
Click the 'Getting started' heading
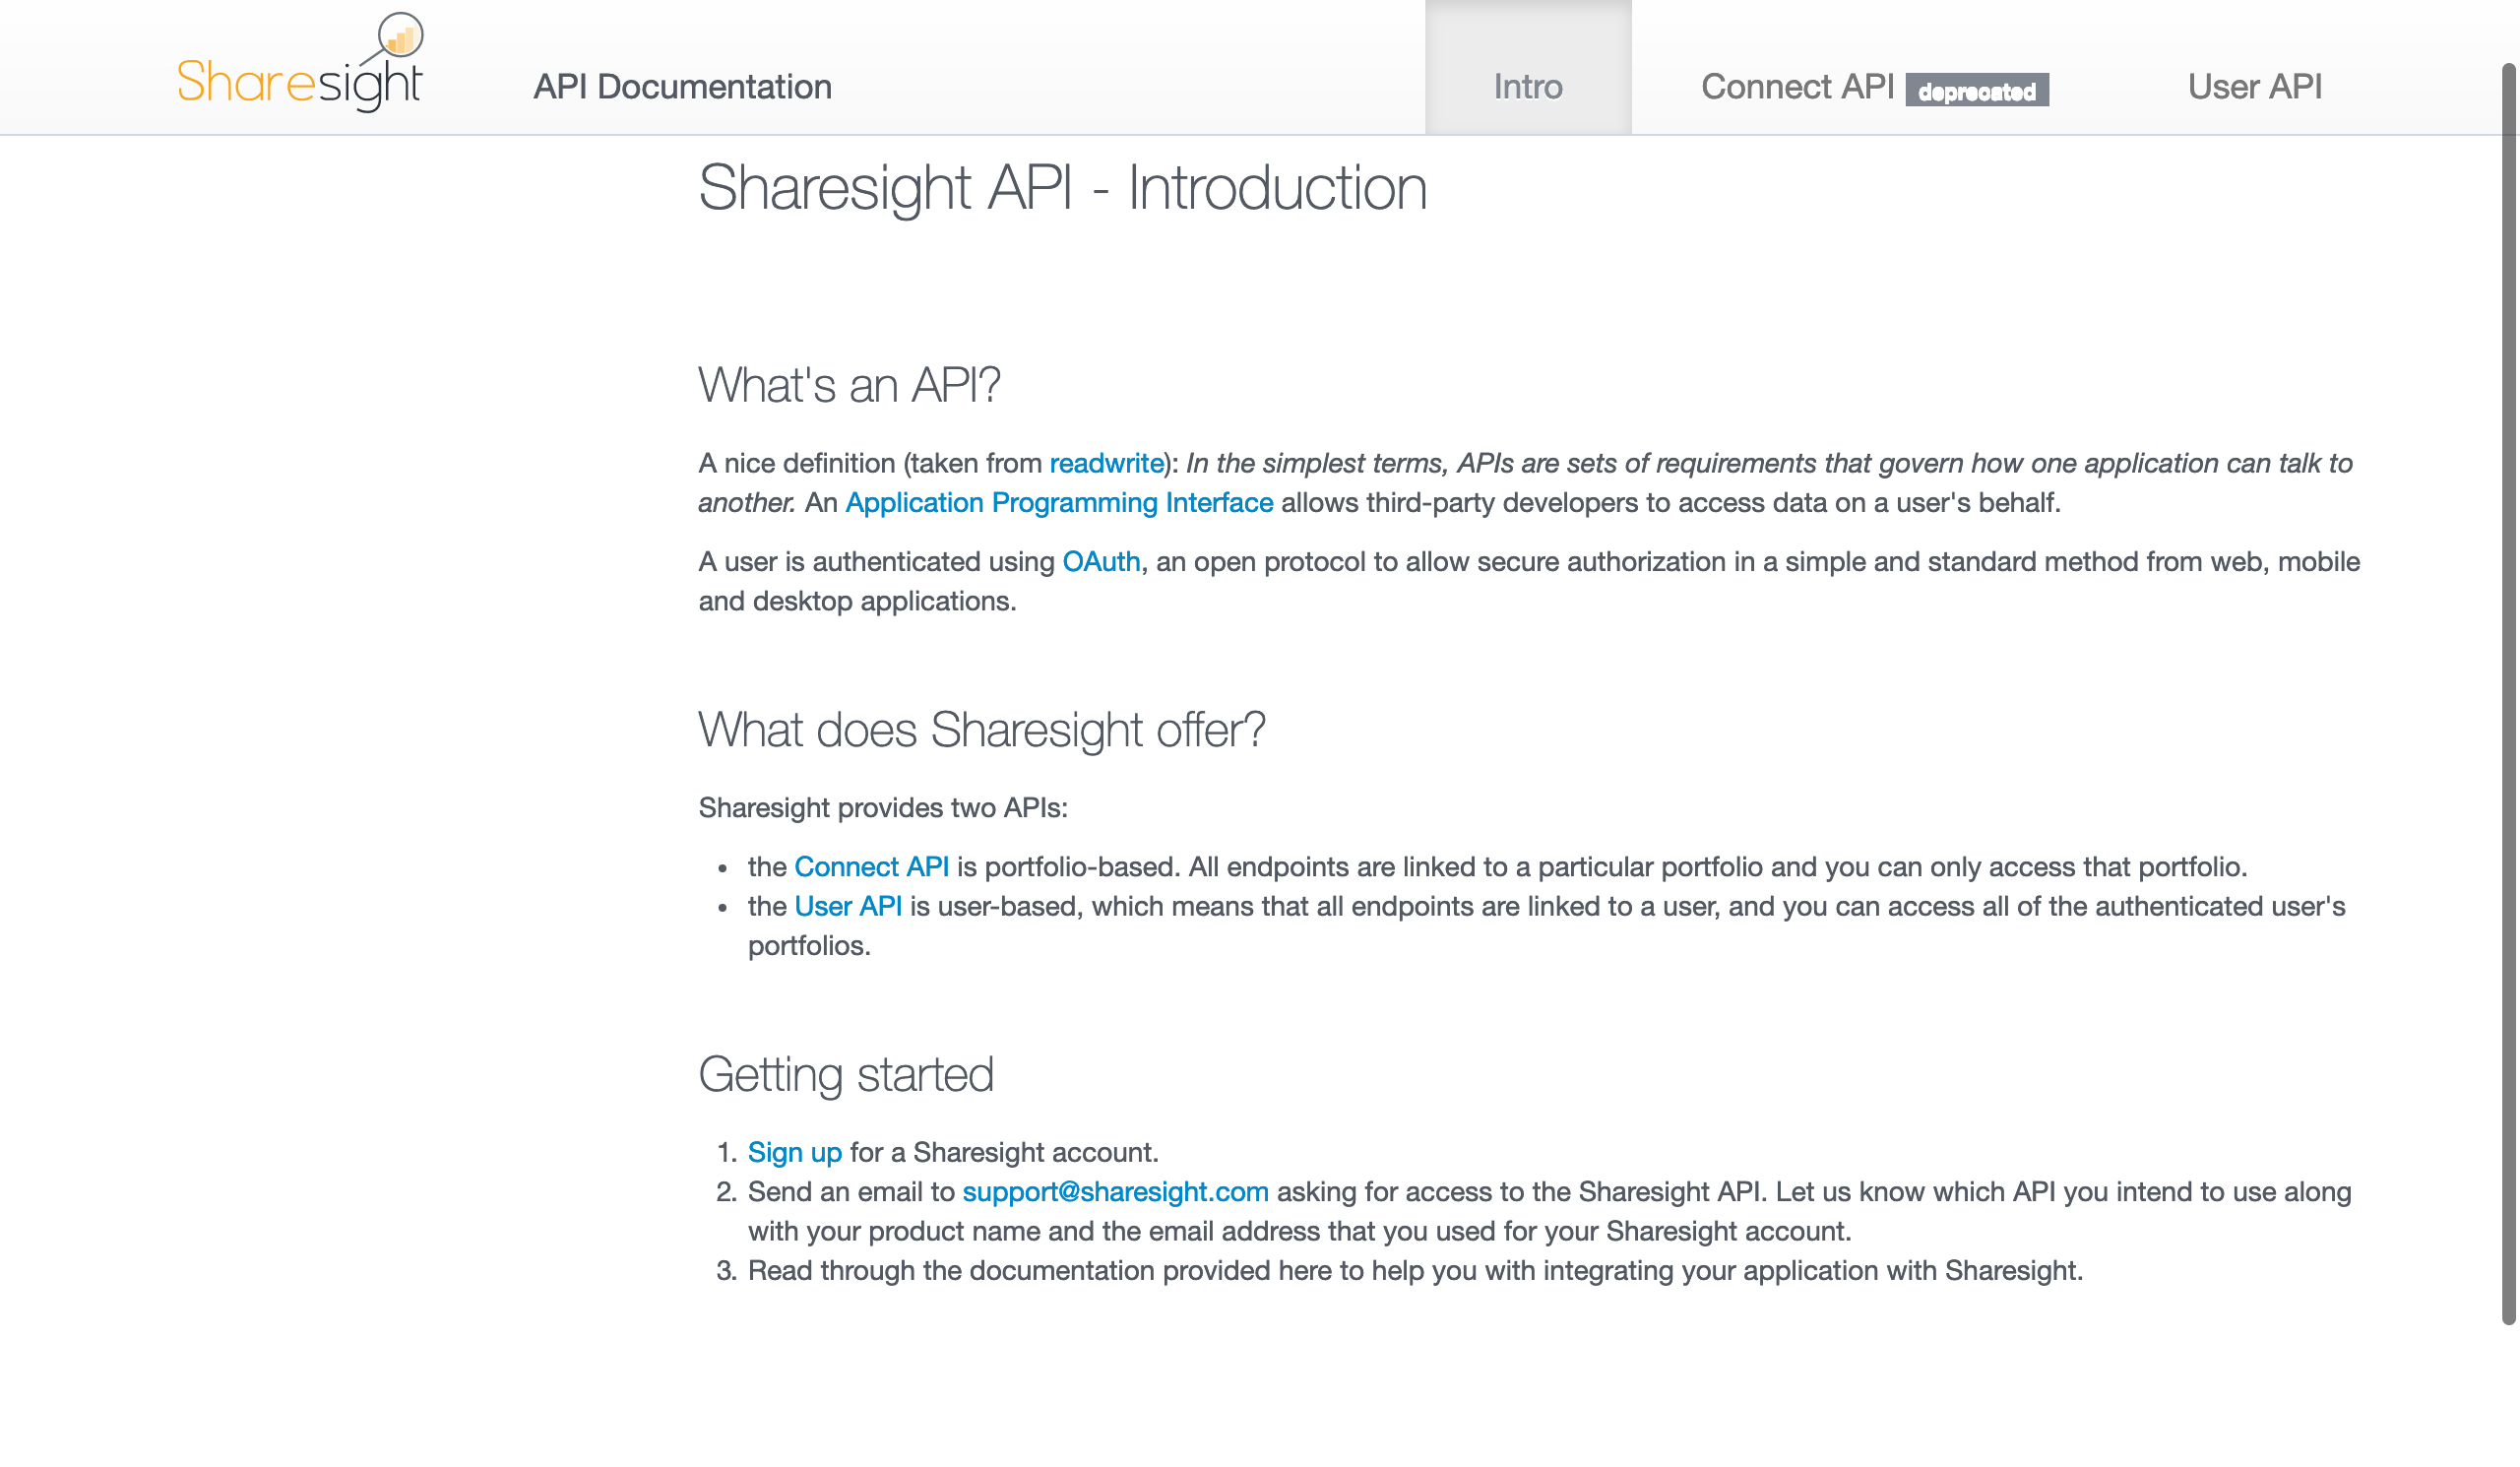[x=846, y=1075]
